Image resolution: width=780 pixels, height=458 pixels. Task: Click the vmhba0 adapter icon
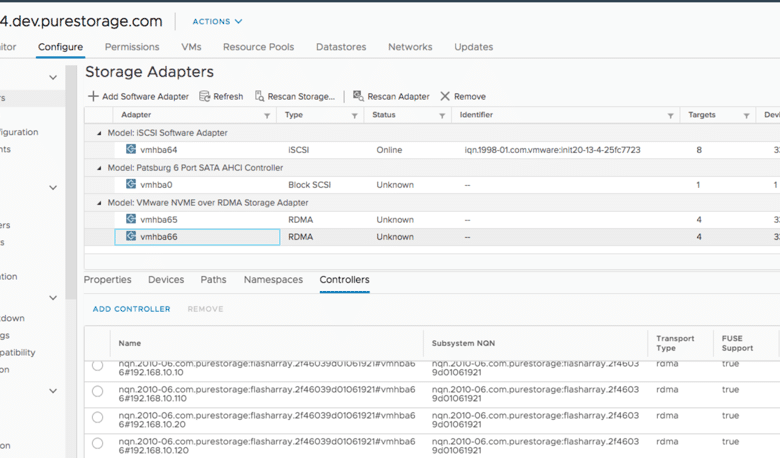[x=131, y=184]
